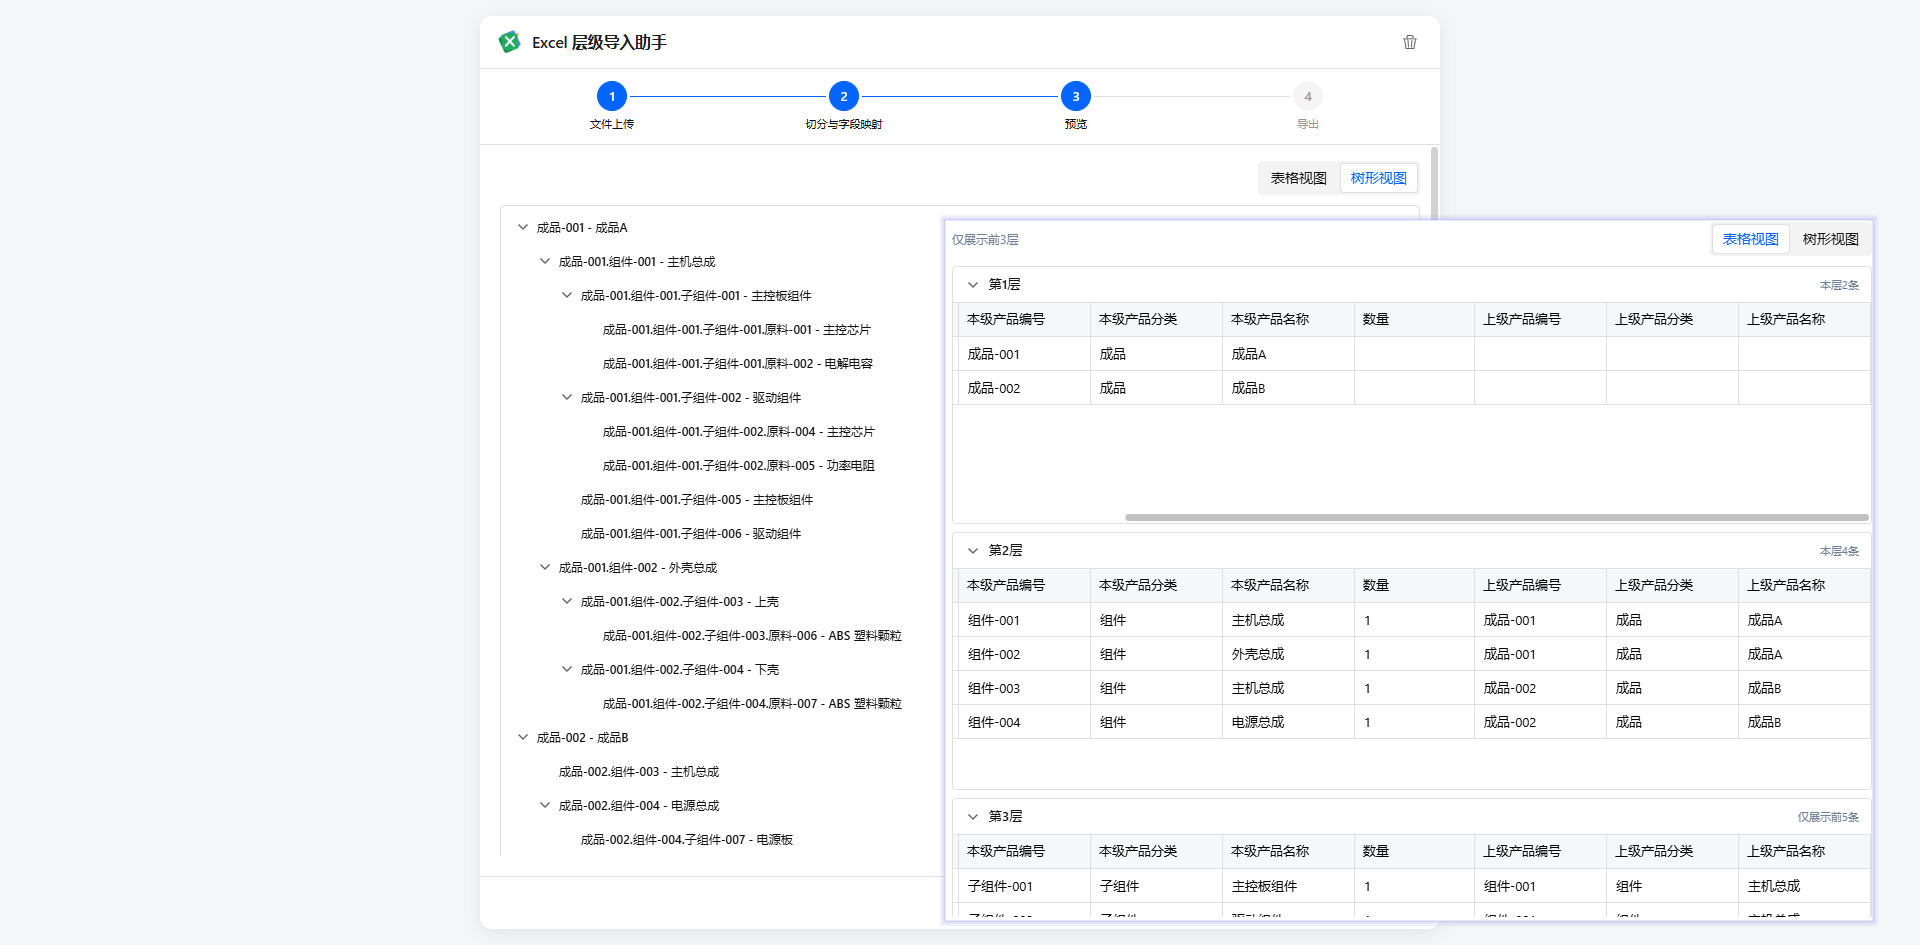Screen dimensions: 1920x945
Task: Click the 本层4条 count label
Action: point(1839,551)
